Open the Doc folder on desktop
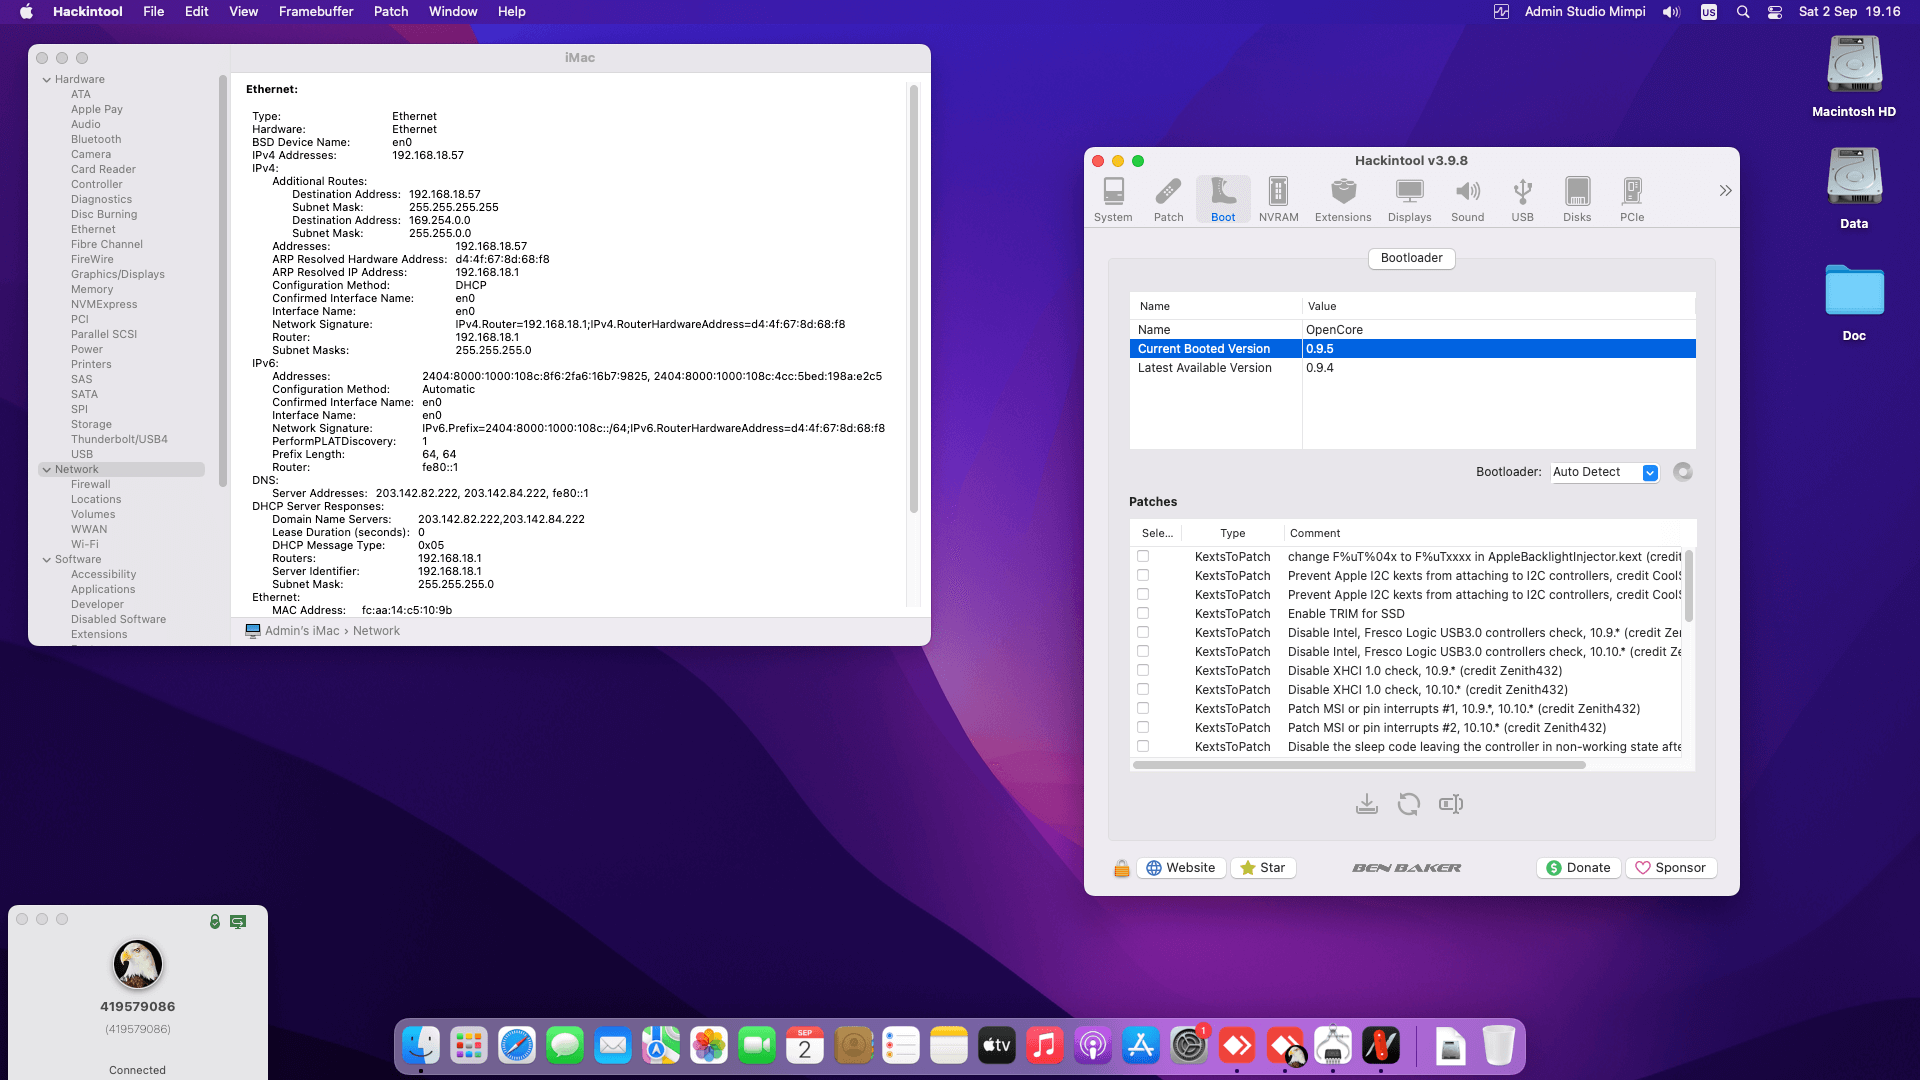 (x=1854, y=301)
